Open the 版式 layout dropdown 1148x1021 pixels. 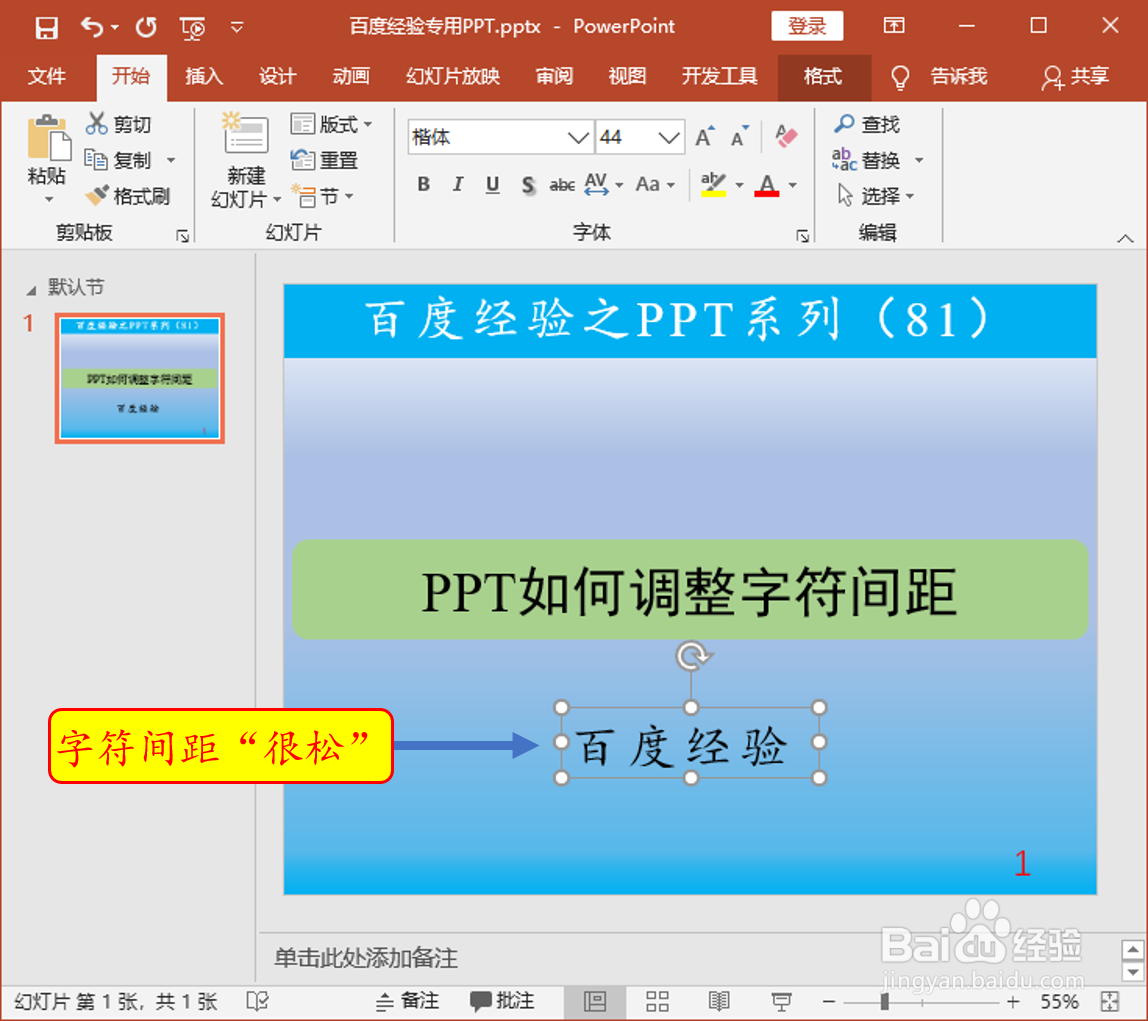coord(332,124)
